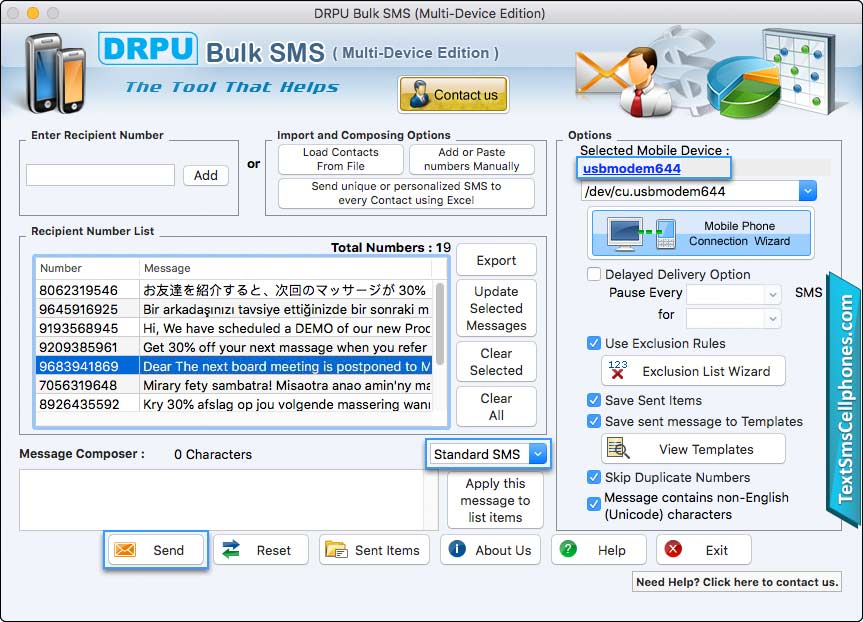
Task: Click the Exit button label
Action: click(x=717, y=550)
